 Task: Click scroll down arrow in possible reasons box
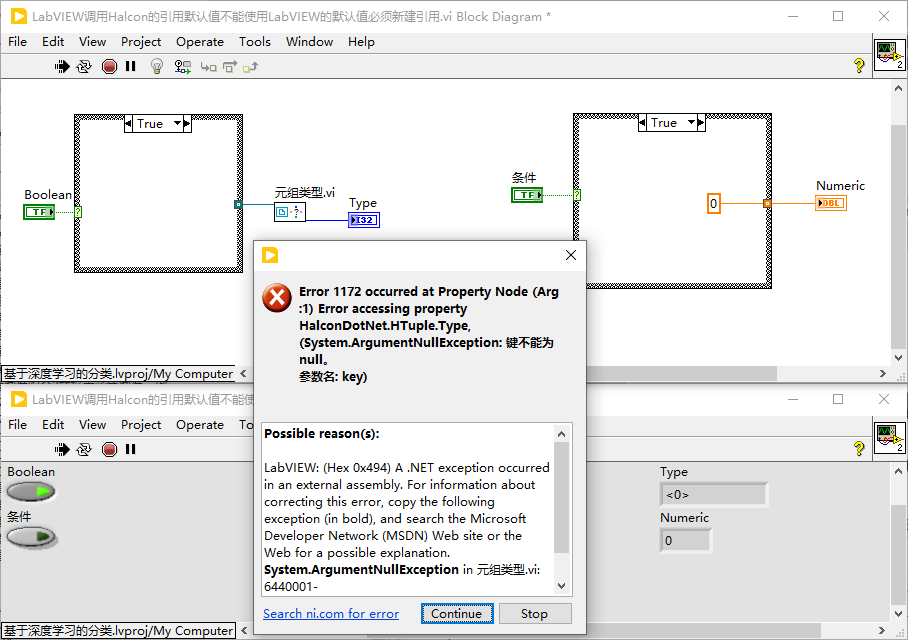[x=561, y=586]
